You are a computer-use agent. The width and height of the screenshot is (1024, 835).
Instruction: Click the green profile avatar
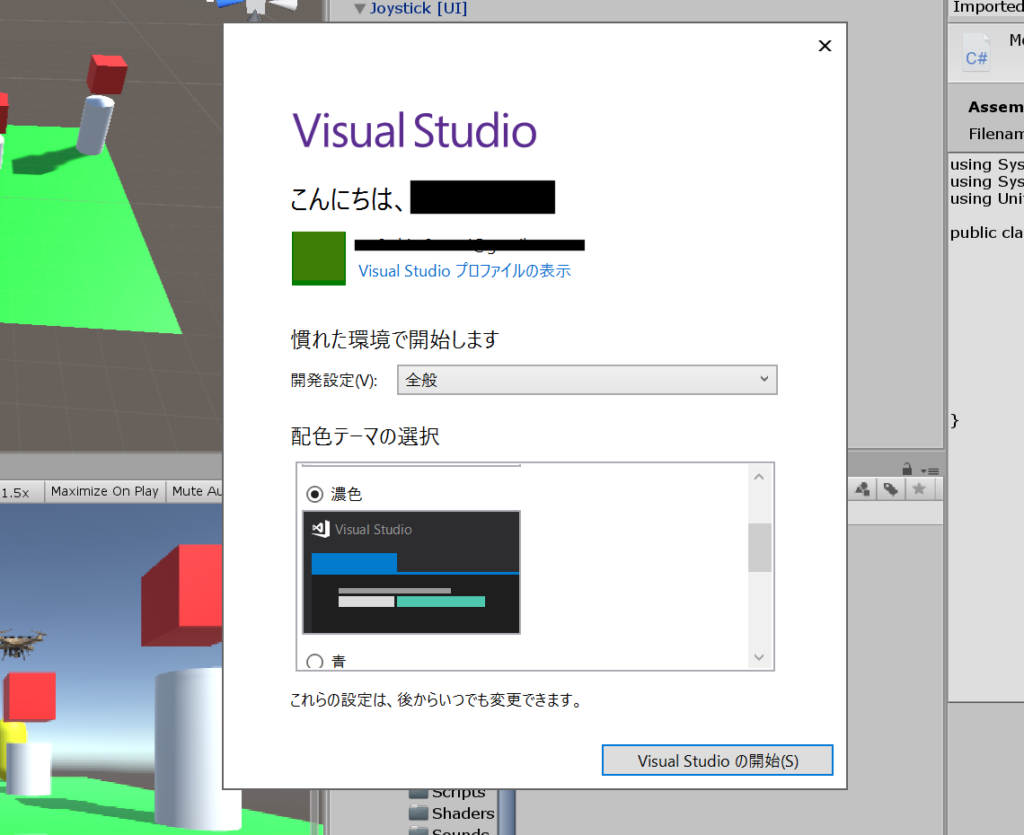coord(318,258)
